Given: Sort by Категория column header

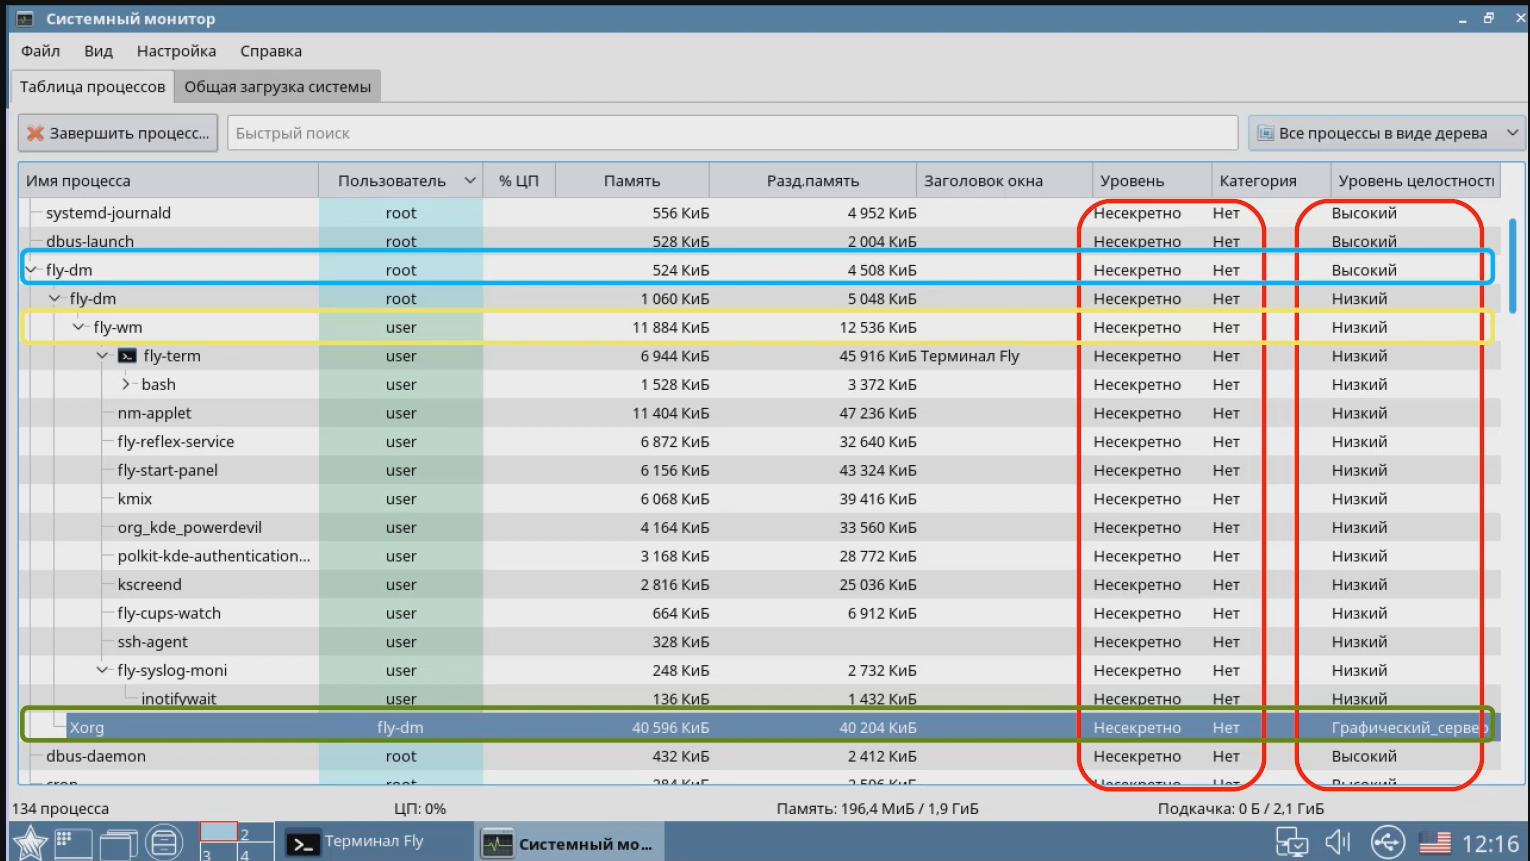Looking at the screenshot, I should pyautogui.click(x=1271, y=181).
